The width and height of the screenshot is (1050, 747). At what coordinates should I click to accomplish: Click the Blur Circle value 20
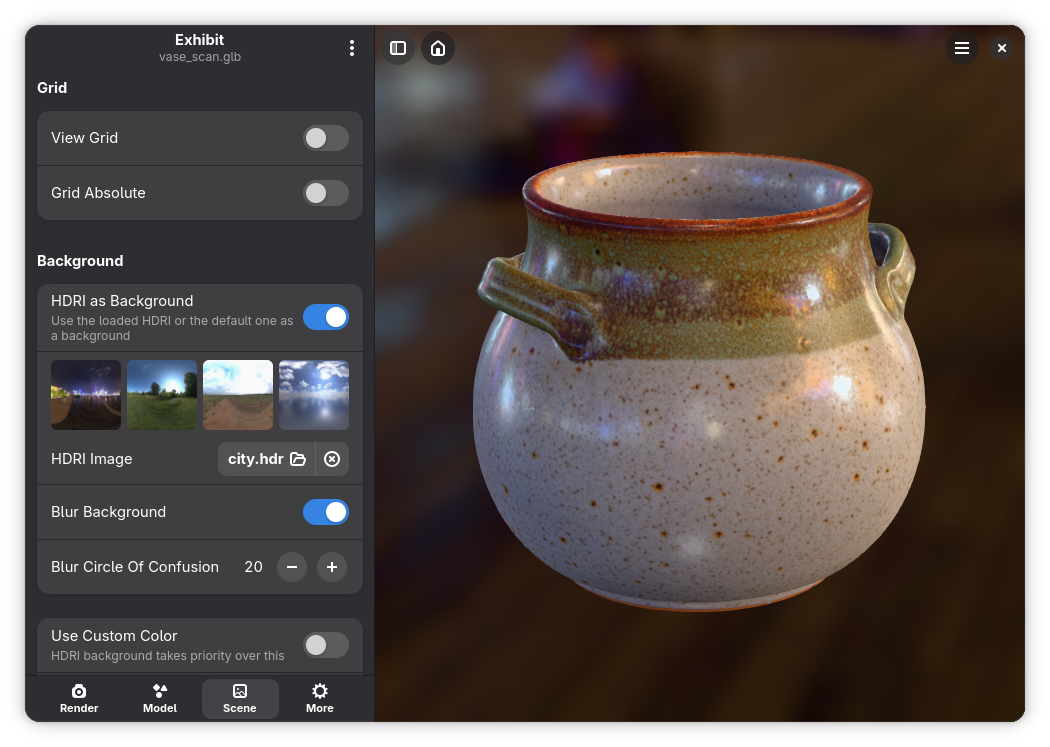tap(253, 567)
